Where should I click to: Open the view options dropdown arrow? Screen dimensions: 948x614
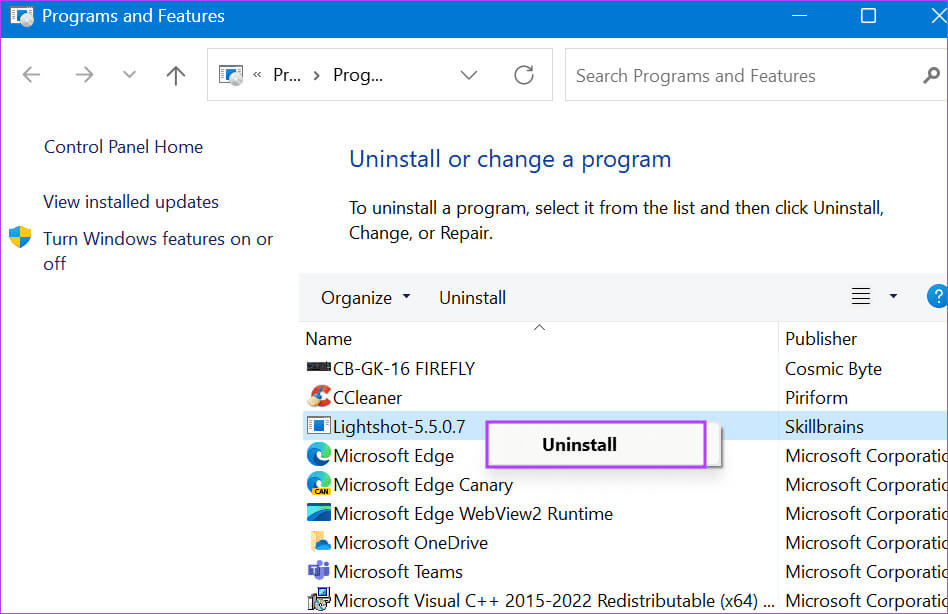(893, 296)
